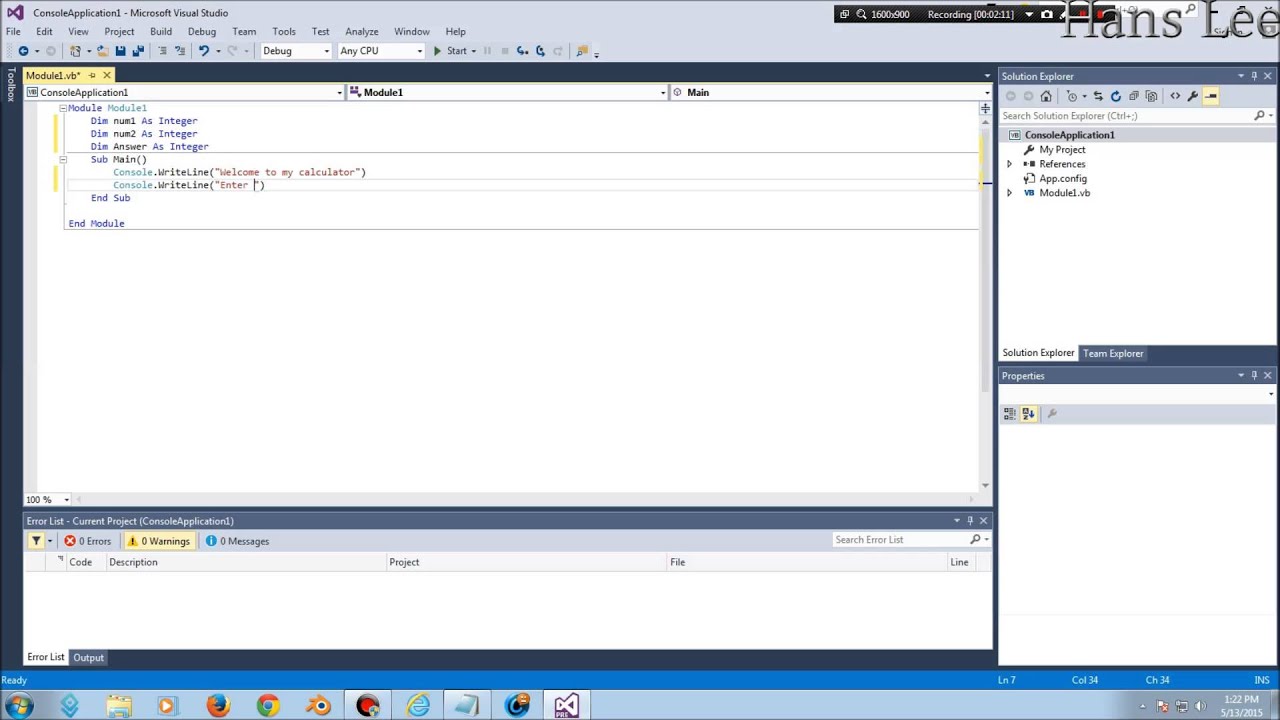Click the Save All toolbar icon
This screenshot has height=720, width=1280.
[138, 51]
